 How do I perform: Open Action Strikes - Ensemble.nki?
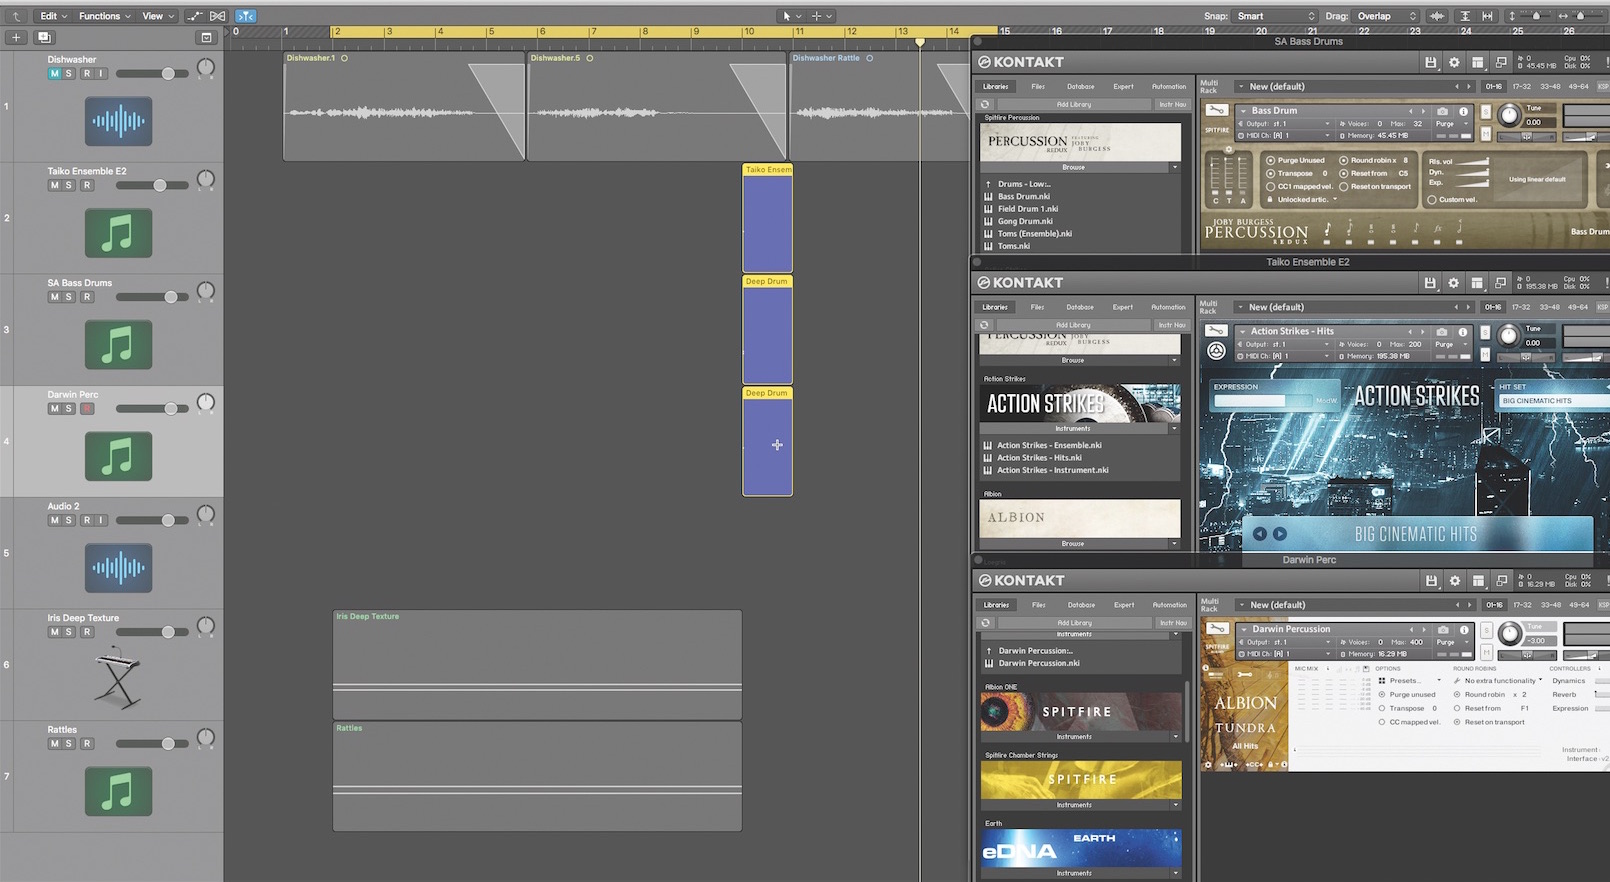pyautogui.click(x=1049, y=445)
